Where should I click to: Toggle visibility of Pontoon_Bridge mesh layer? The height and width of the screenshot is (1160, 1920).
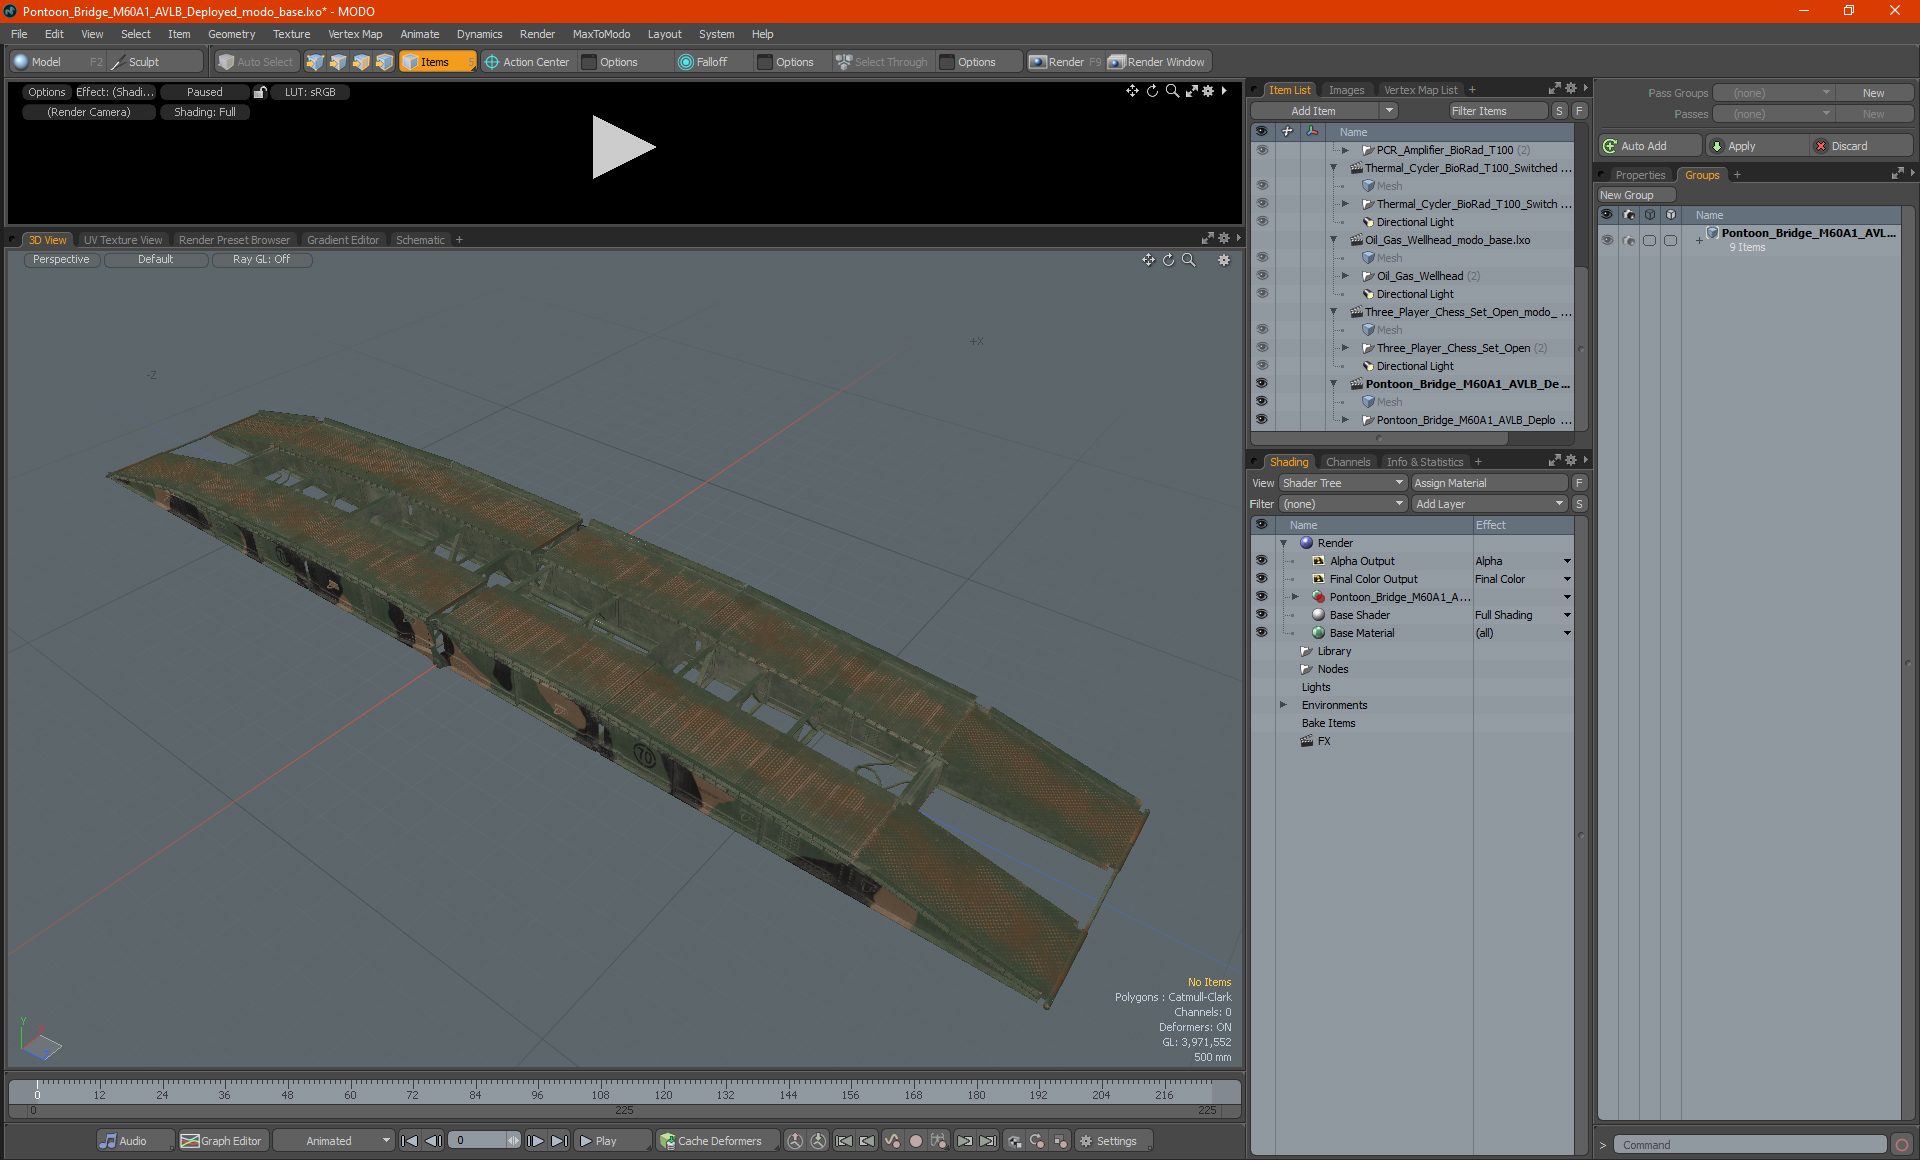click(x=1262, y=400)
